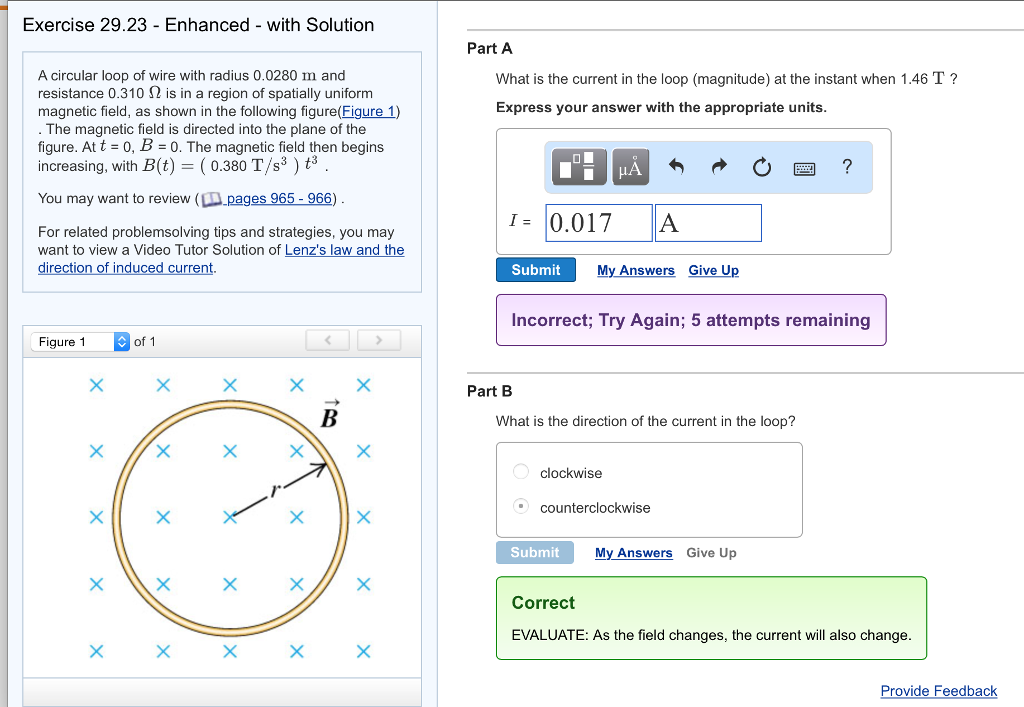Screen dimensions: 1024x707
Task: Click Give Up under Part A
Action: (713, 270)
